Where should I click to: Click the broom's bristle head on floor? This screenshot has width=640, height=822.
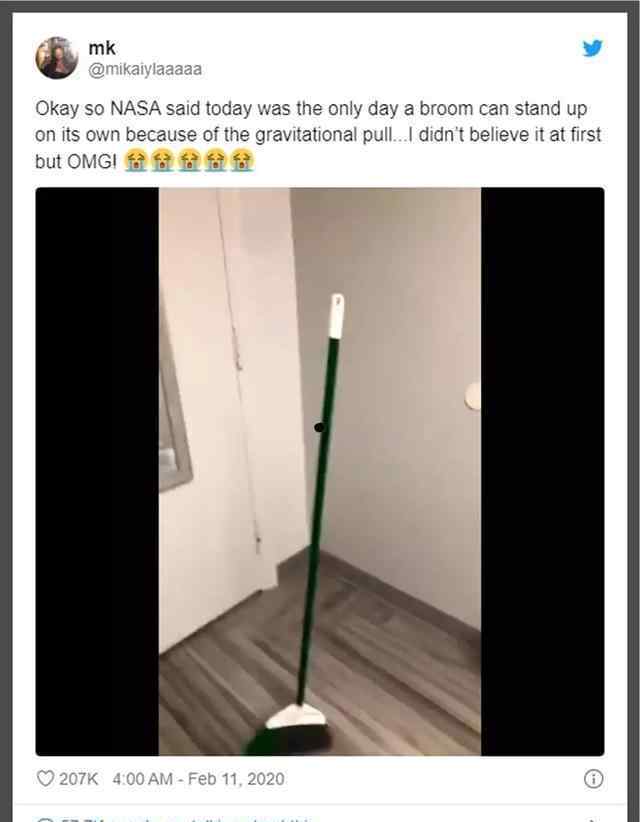pyautogui.click(x=291, y=729)
